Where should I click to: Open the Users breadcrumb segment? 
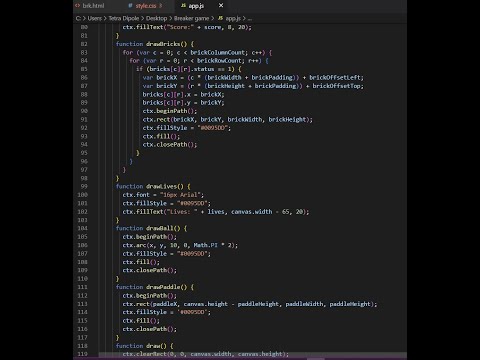pyautogui.click(x=95, y=18)
